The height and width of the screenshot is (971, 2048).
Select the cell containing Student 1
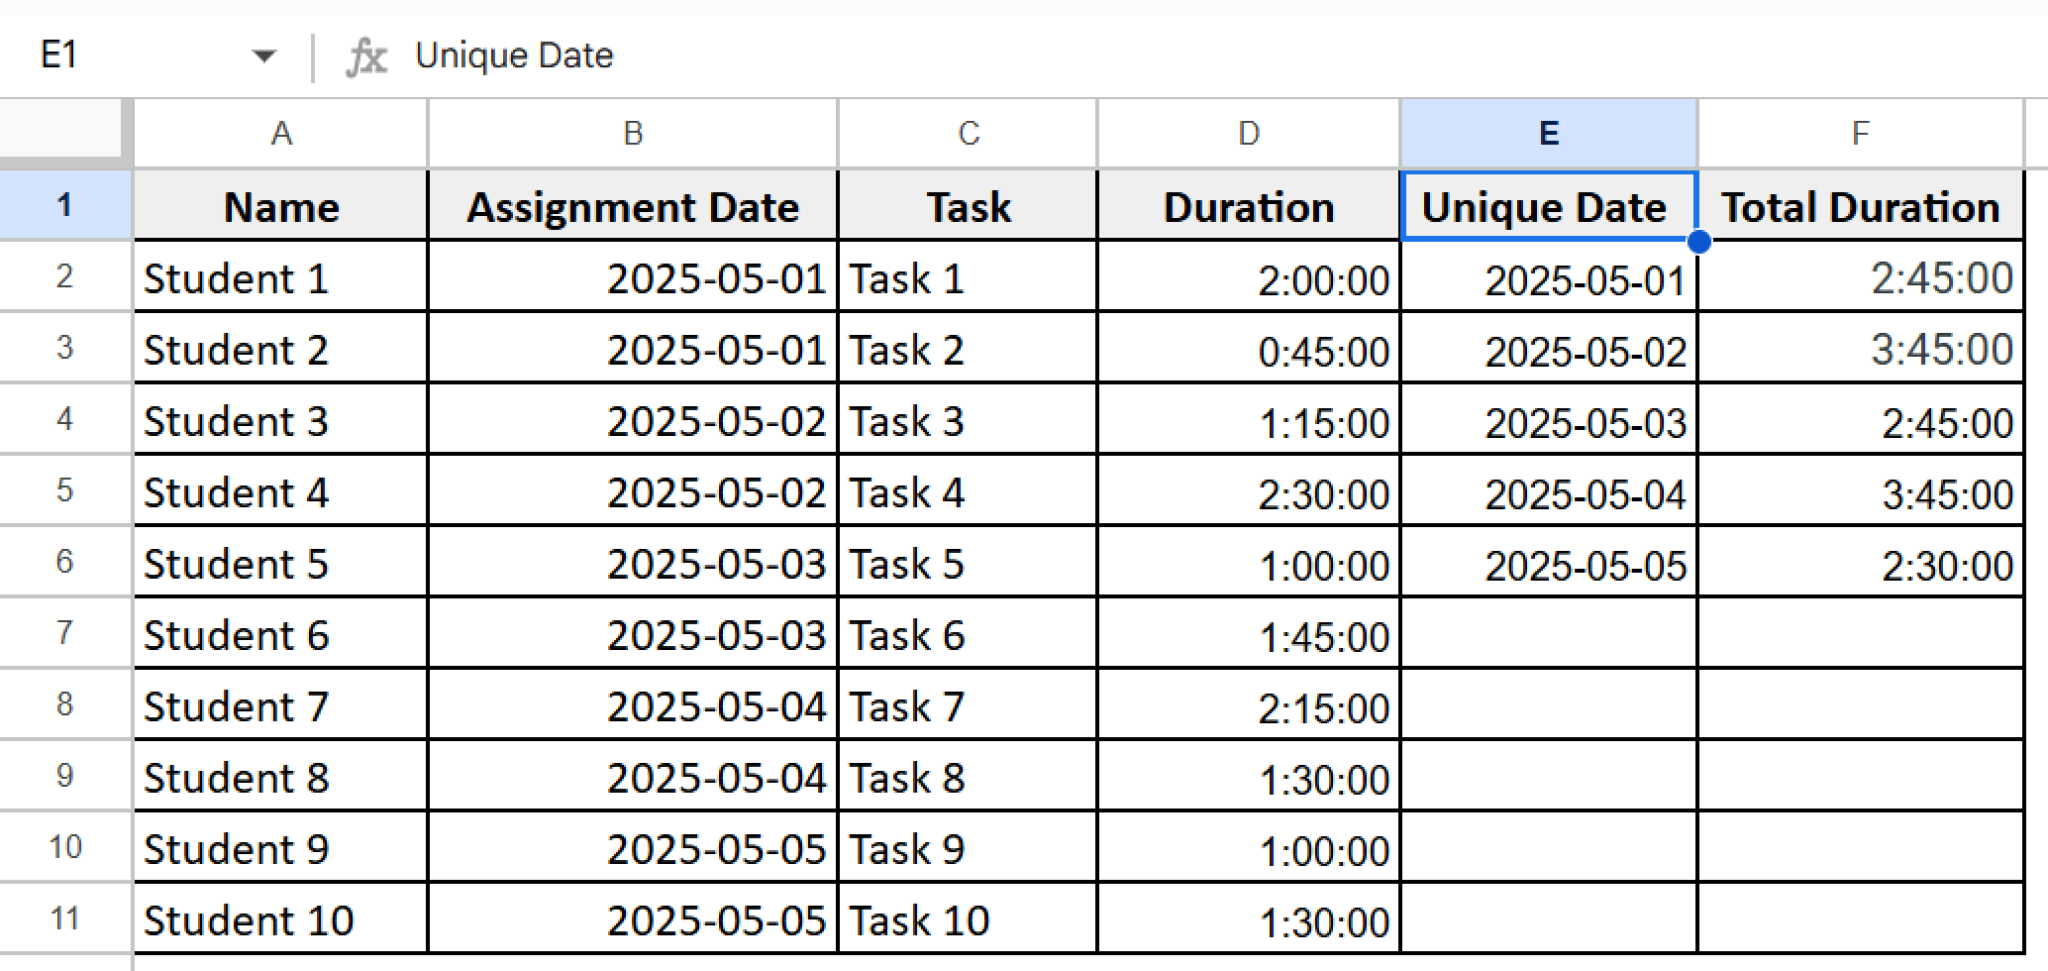280,278
